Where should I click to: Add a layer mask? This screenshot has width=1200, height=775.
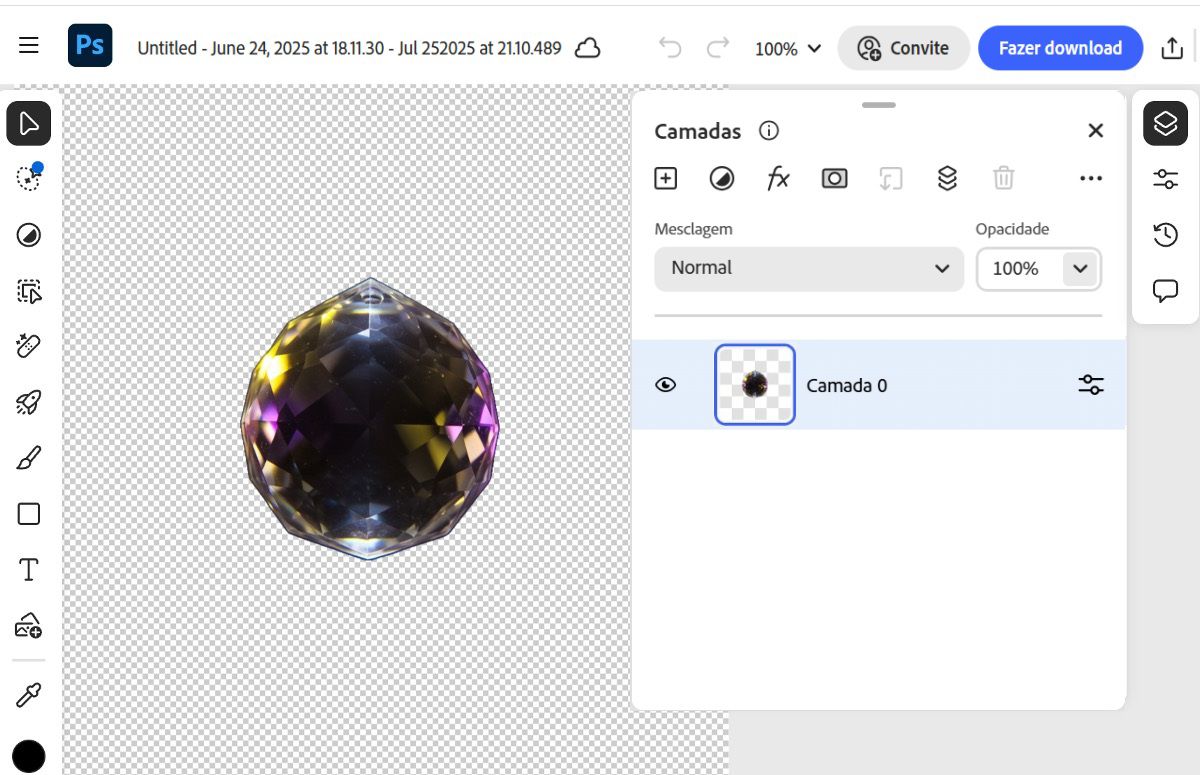click(834, 178)
